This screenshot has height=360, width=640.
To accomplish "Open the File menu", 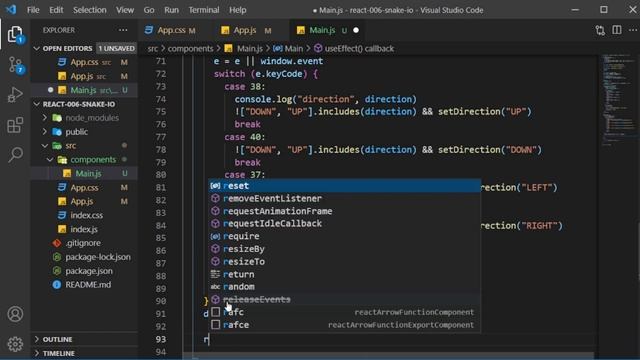I will coord(33,10).
